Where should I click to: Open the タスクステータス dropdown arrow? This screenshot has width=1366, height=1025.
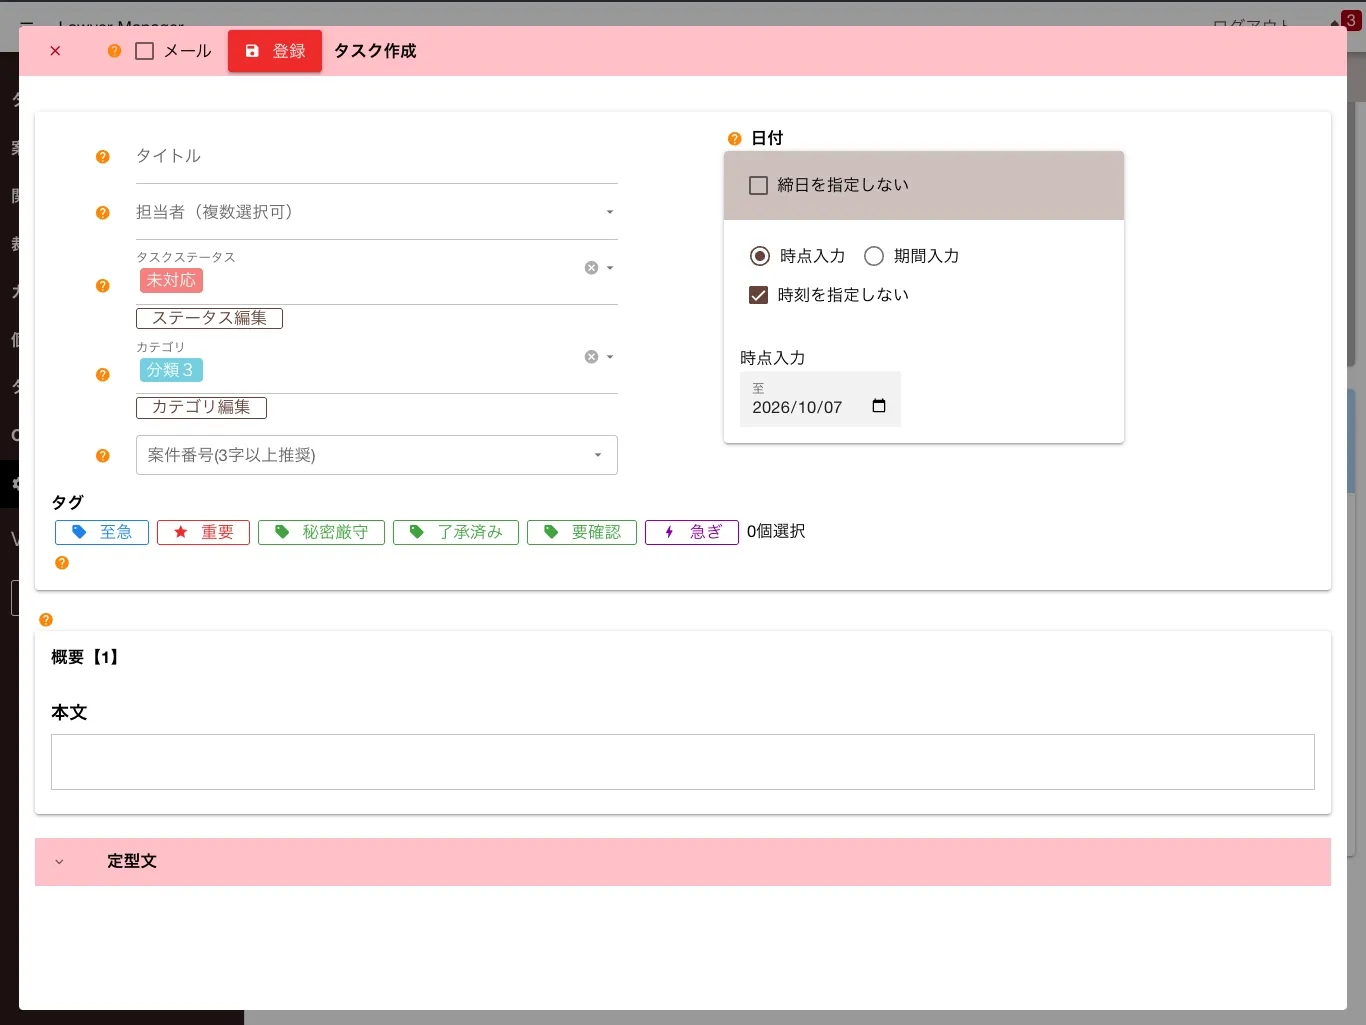click(x=610, y=268)
